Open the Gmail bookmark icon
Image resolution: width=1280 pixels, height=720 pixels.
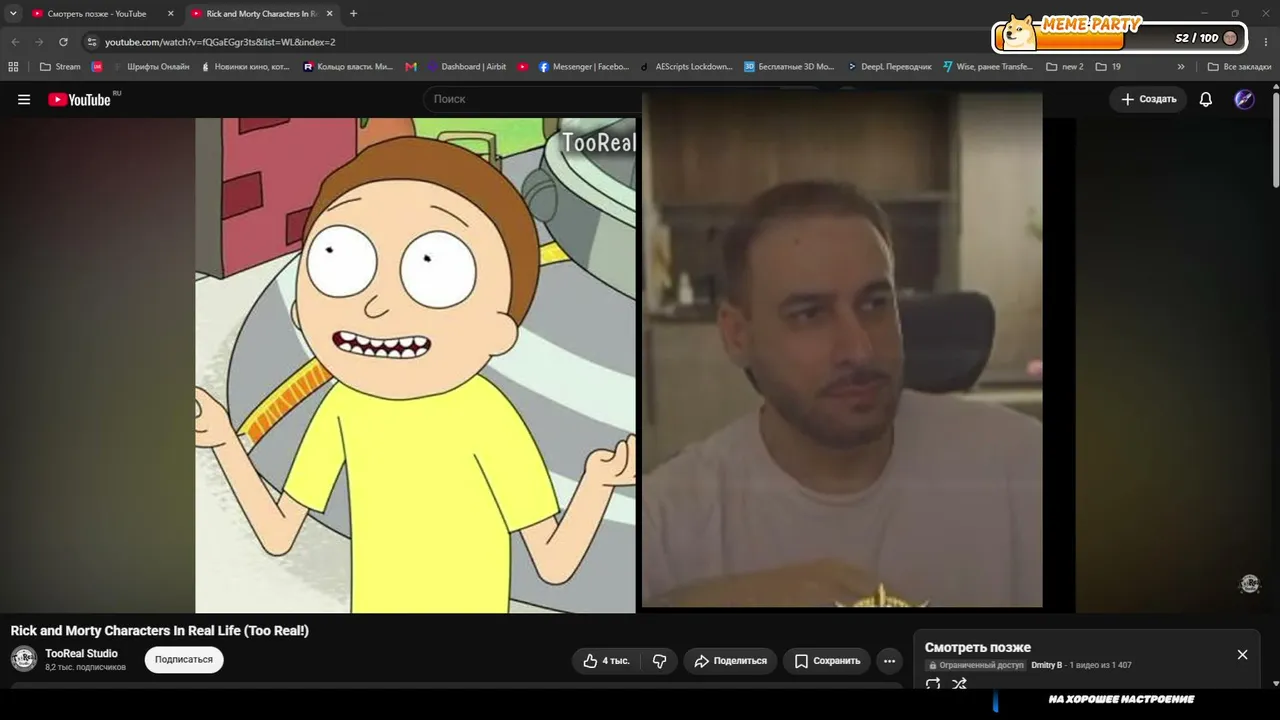pos(411,67)
